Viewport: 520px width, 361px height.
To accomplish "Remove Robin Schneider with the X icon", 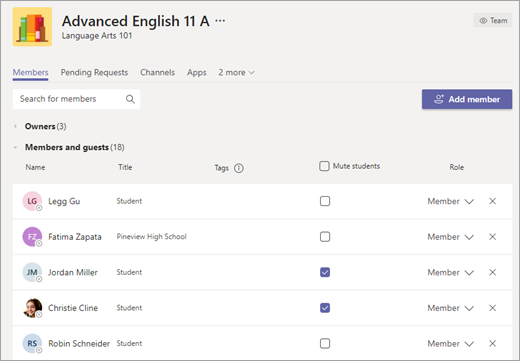I will (492, 343).
